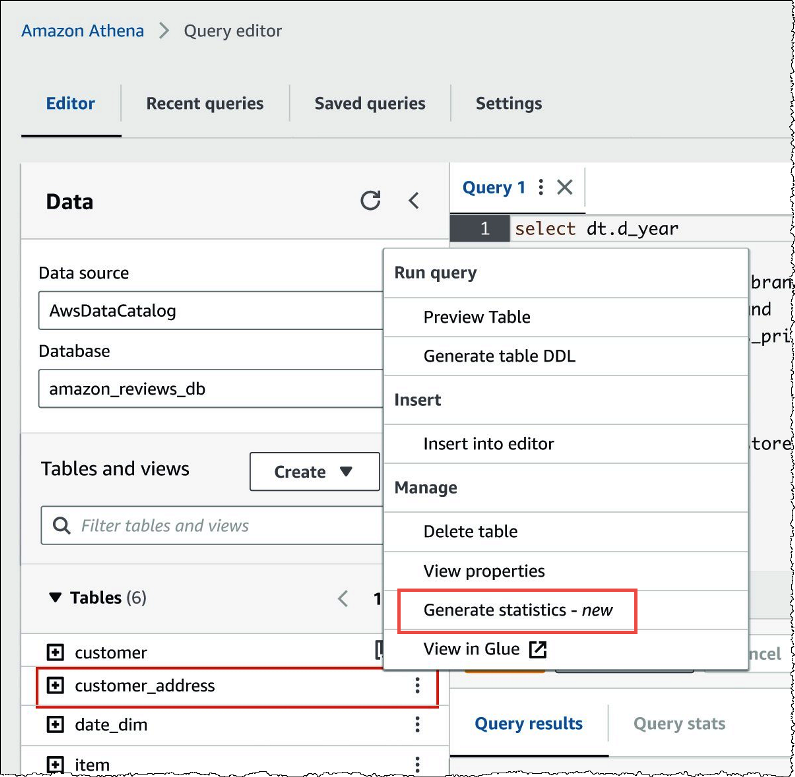Expand the date_dim table
795x777 pixels.
(x=56, y=725)
